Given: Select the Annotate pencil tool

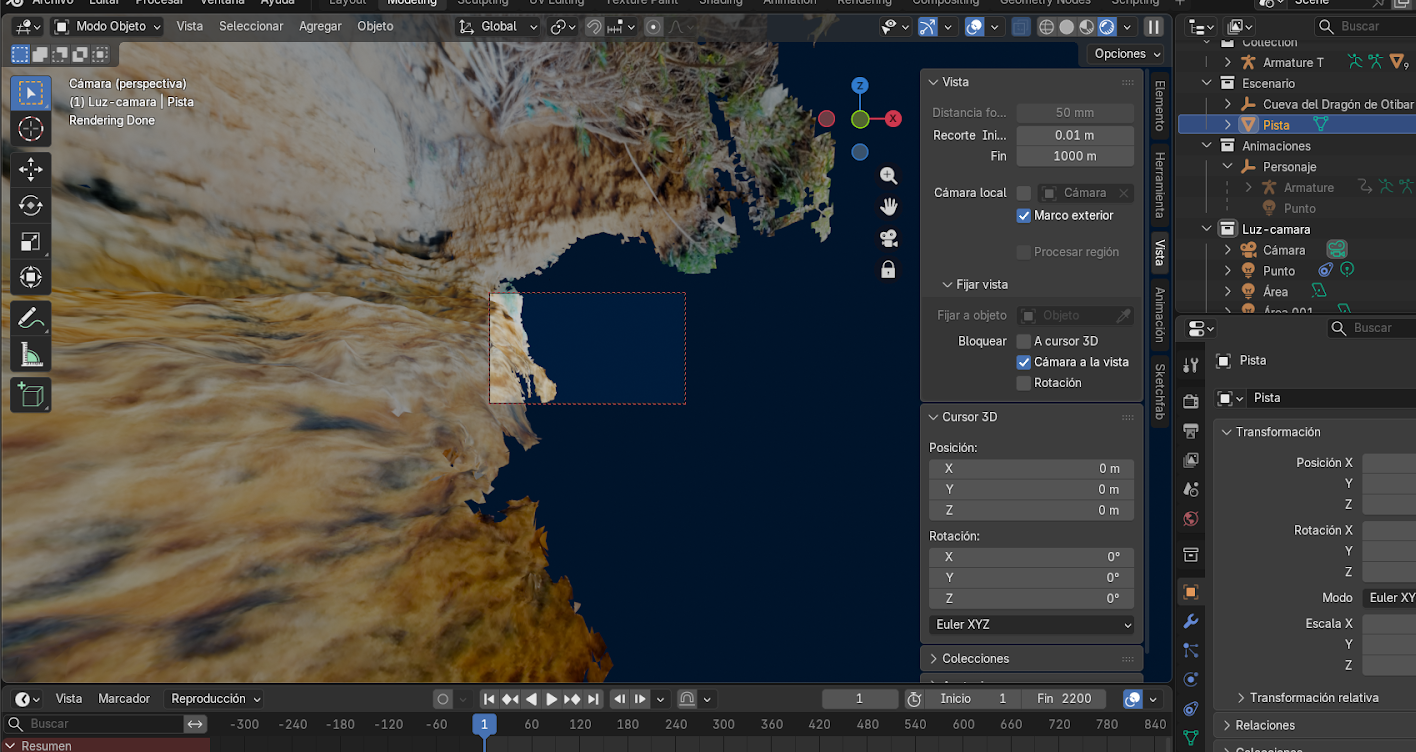Looking at the screenshot, I should (31, 318).
